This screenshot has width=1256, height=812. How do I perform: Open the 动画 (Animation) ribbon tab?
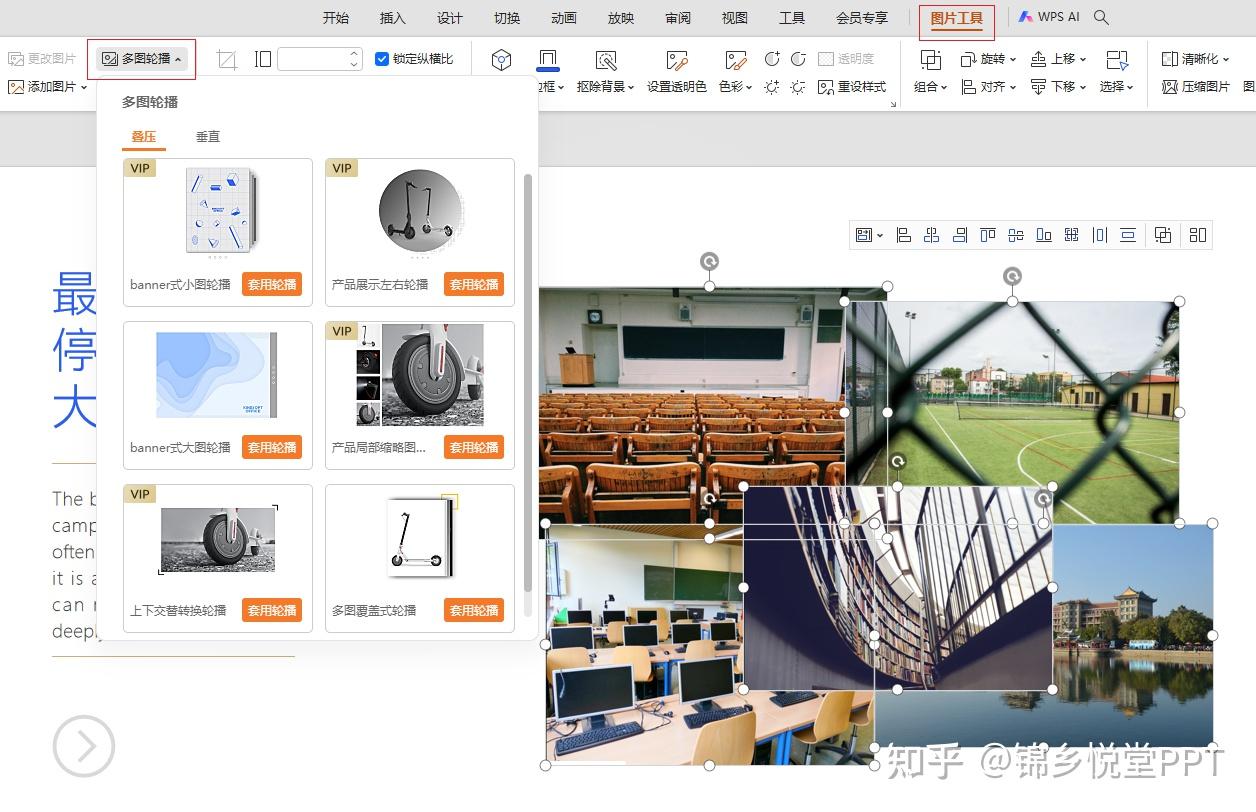coord(564,18)
